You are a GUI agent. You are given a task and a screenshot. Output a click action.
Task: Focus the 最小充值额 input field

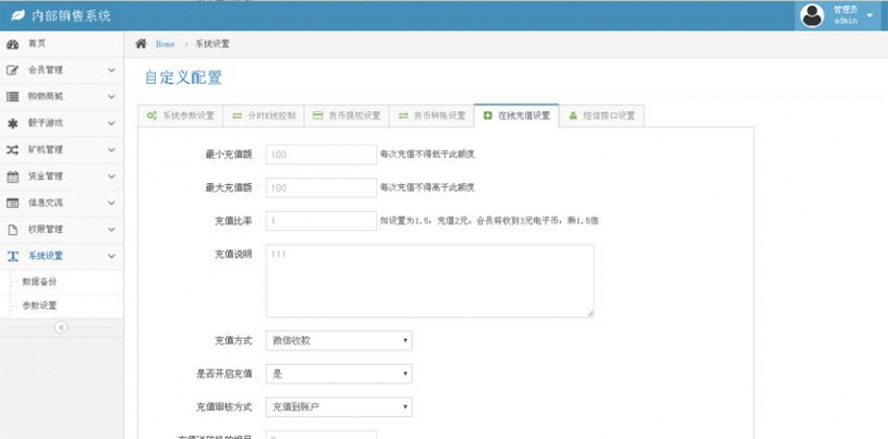(321, 155)
